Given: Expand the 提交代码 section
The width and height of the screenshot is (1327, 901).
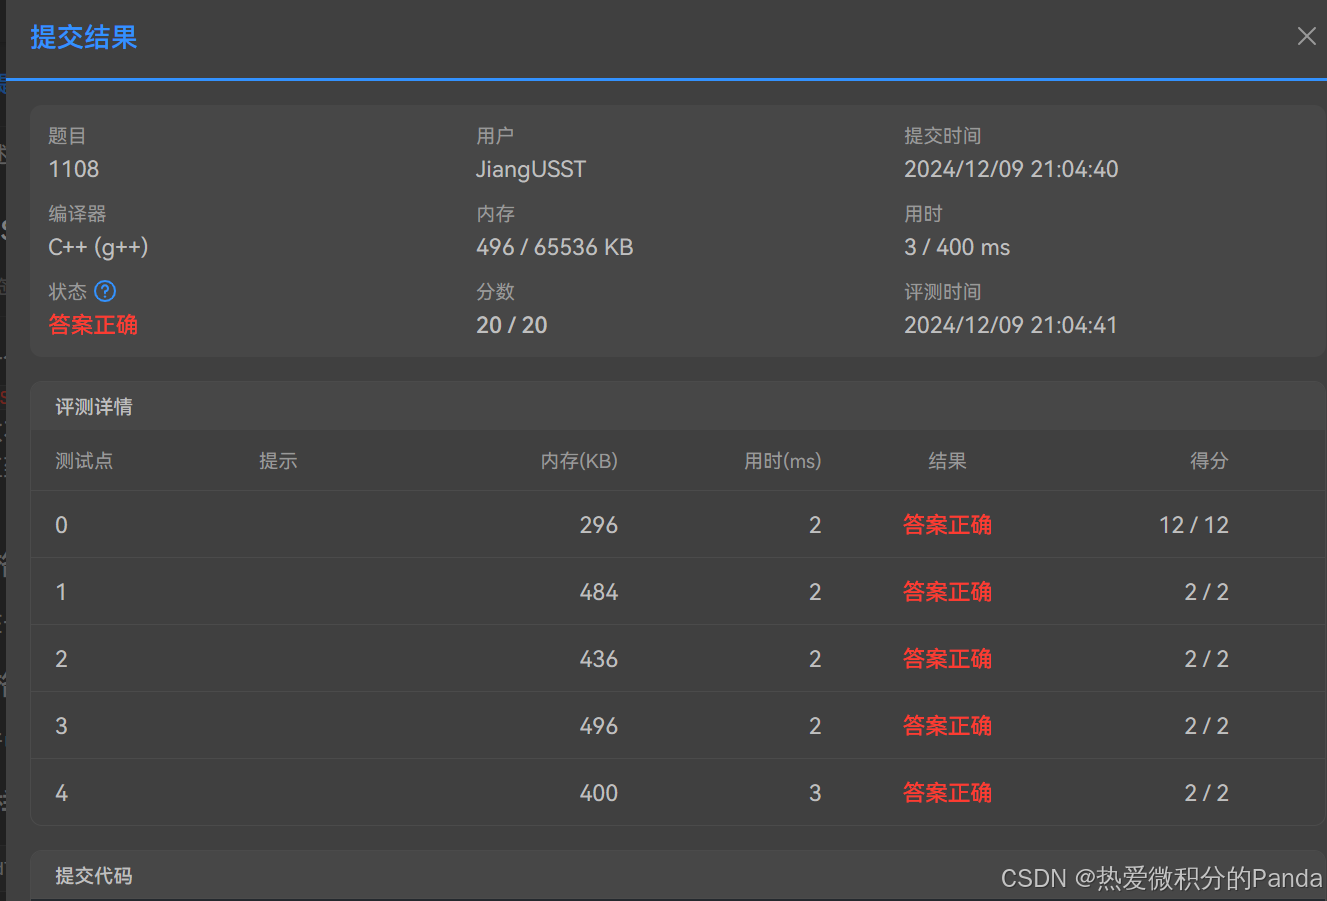Looking at the screenshot, I should coord(94,875).
